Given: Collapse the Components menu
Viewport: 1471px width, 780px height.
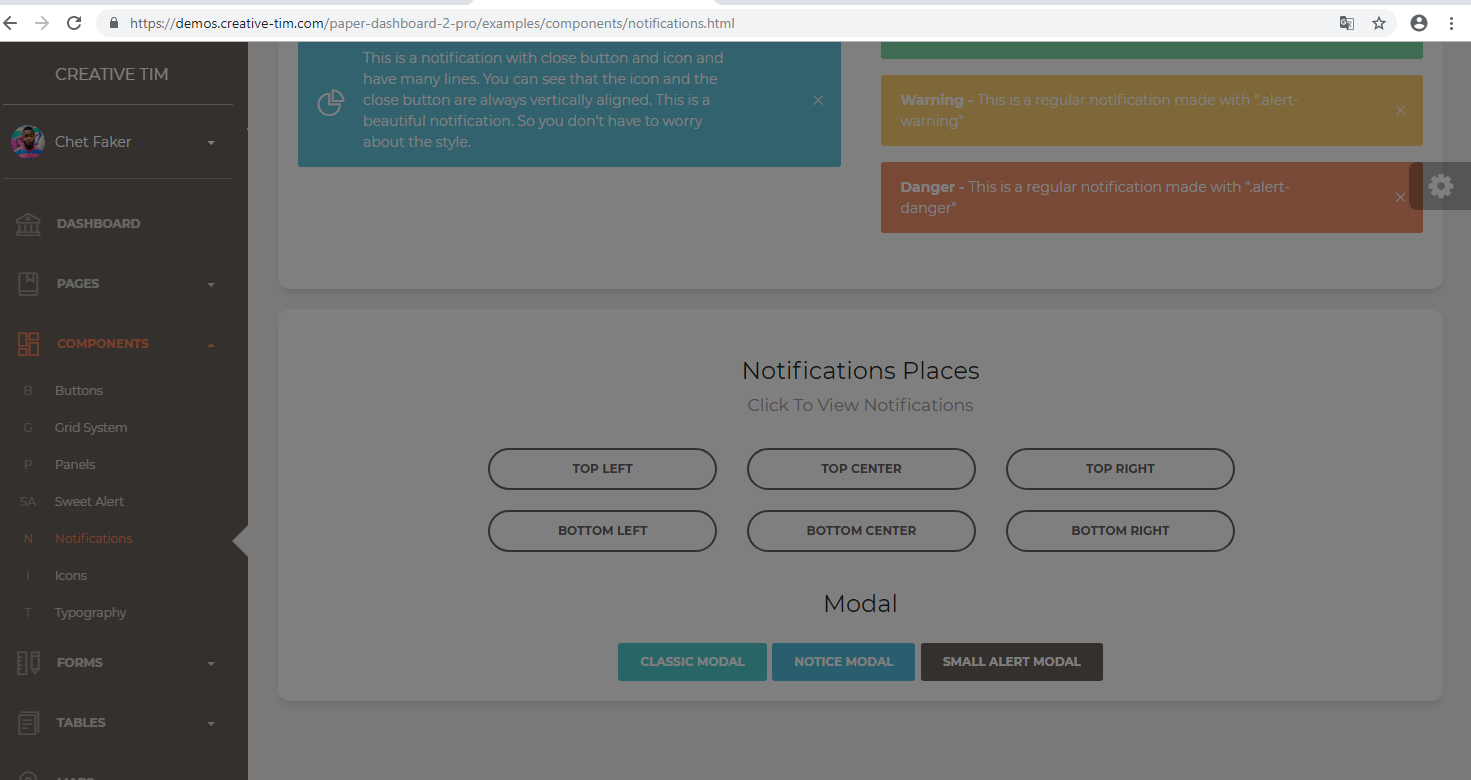Looking at the screenshot, I should [x=210, y=343].
